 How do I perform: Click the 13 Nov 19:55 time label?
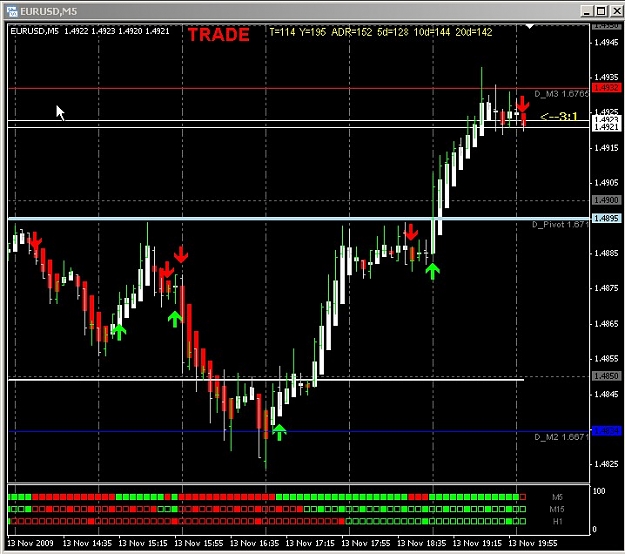coord(533,543)
